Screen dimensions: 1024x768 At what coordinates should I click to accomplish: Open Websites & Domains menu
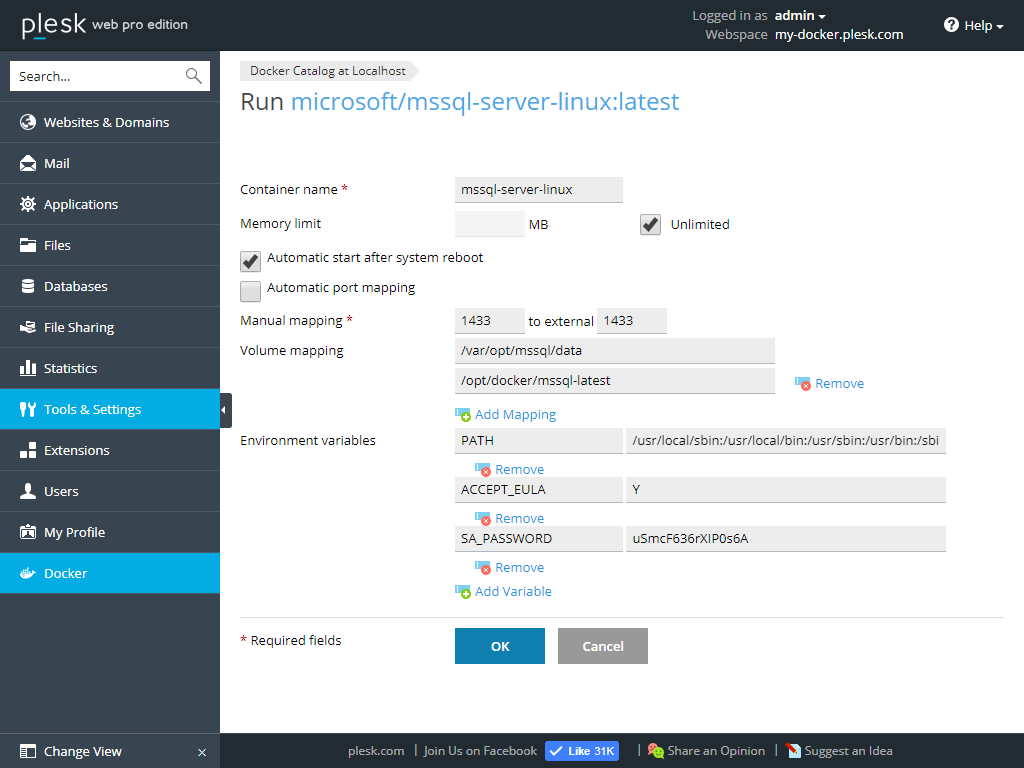click(x=110, y=122)
